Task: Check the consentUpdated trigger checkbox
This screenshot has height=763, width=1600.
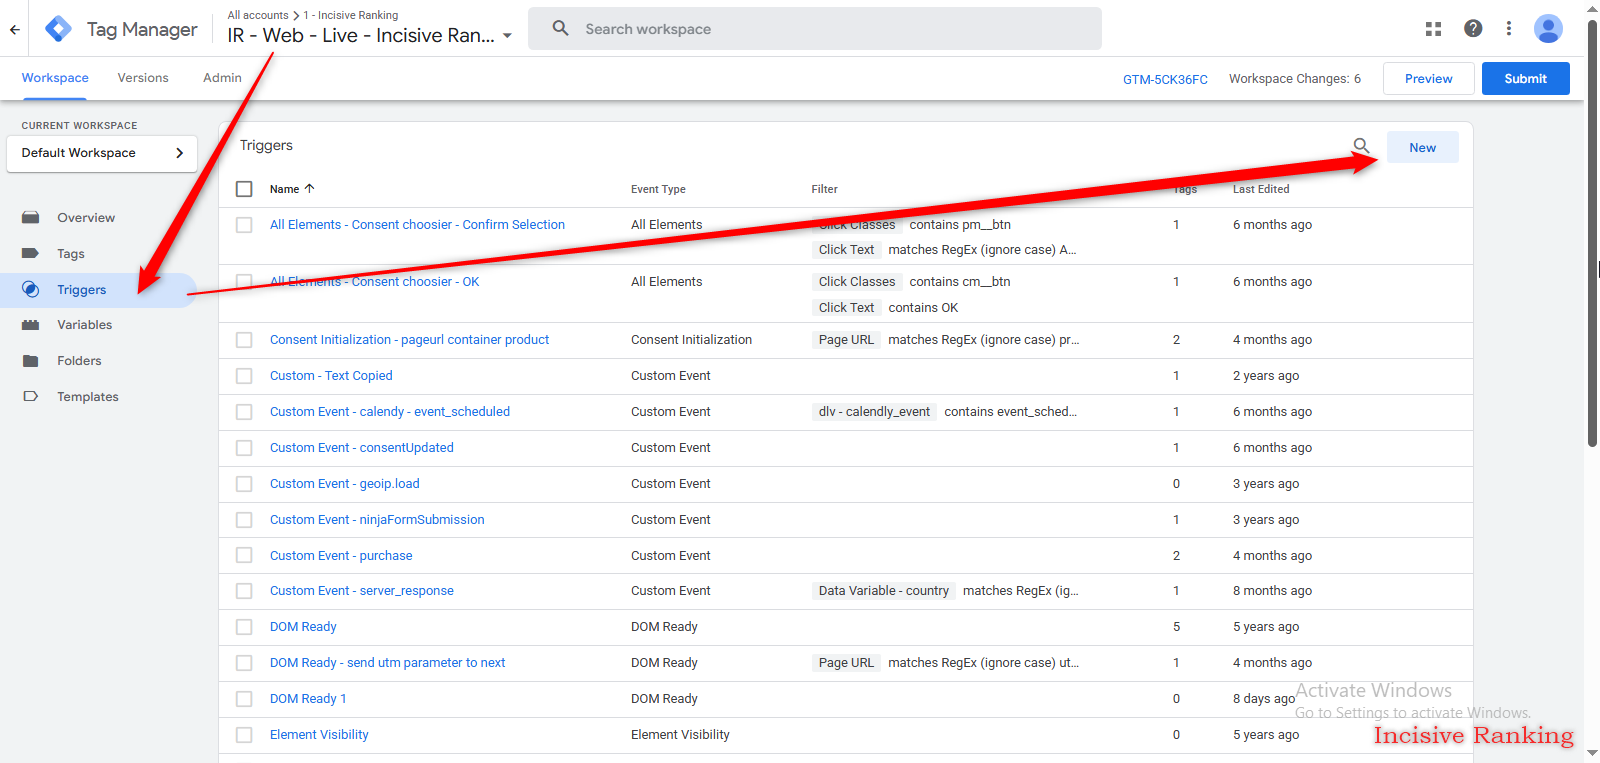Action: pyautogui.click(x=244, y=448)
